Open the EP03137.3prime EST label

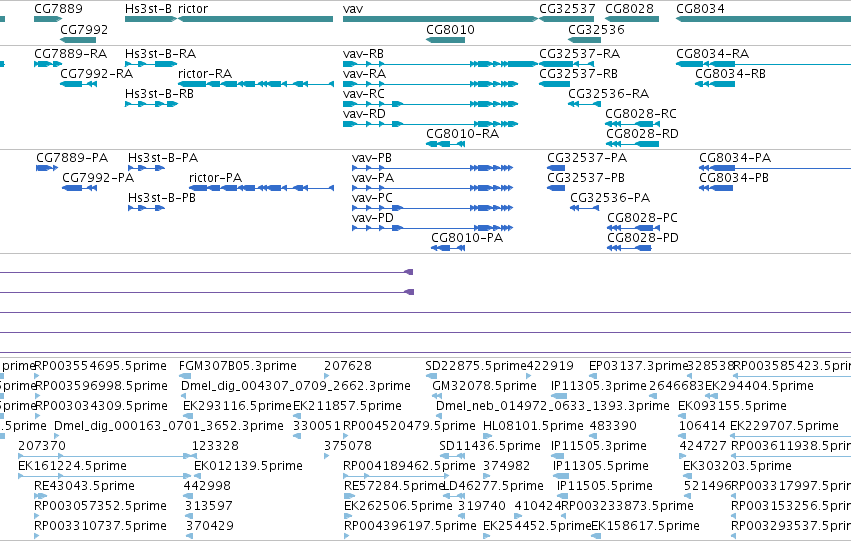click(639, 366)
